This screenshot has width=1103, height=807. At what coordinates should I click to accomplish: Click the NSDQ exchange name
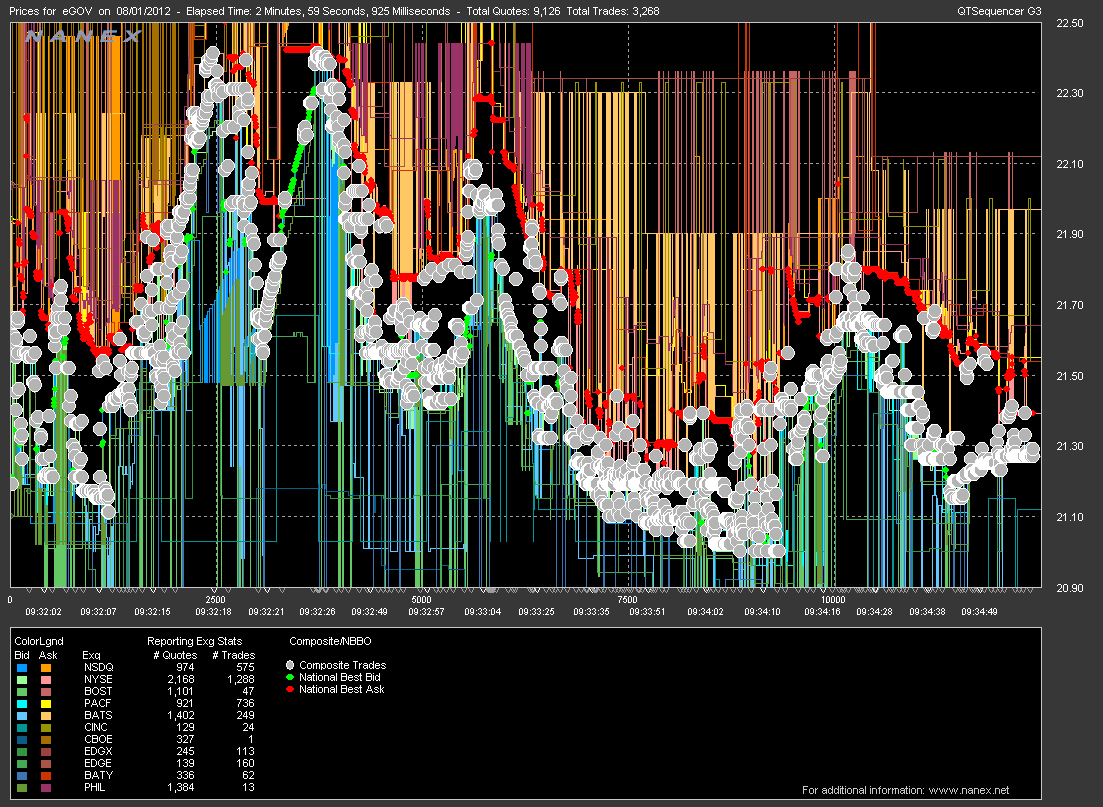click(x=98, y=667)
